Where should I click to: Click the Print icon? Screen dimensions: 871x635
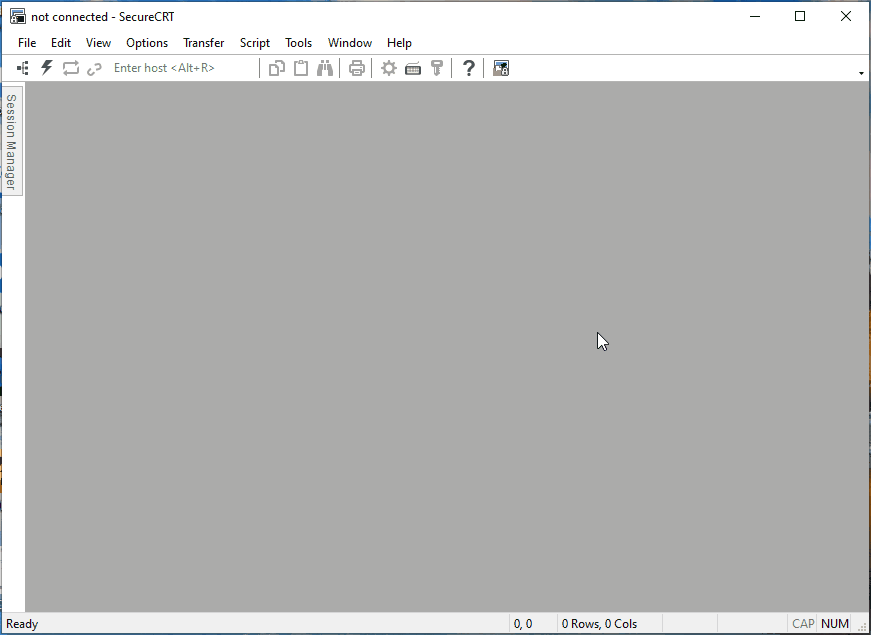pos(357,68)
